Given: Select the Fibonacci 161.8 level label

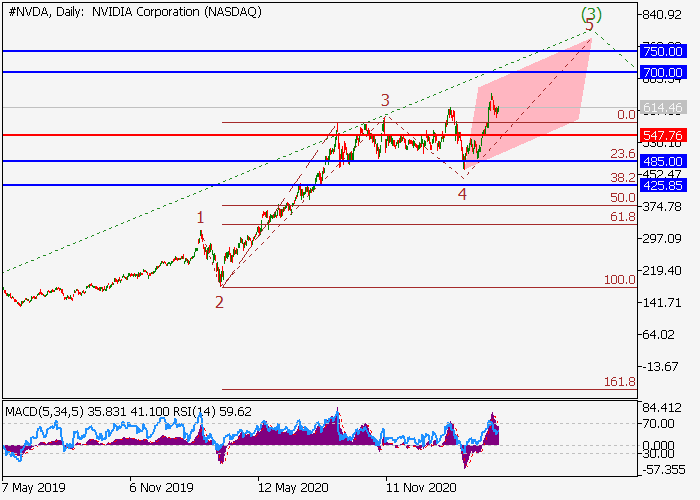Looking at the screenshot, I should click(x=620, y=382).
